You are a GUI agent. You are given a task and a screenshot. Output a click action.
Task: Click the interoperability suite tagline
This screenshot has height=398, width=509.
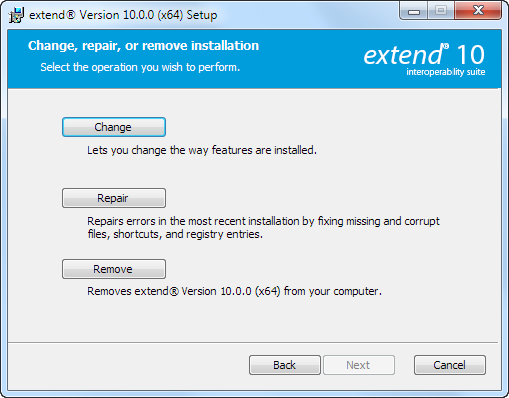pos(446,72)
